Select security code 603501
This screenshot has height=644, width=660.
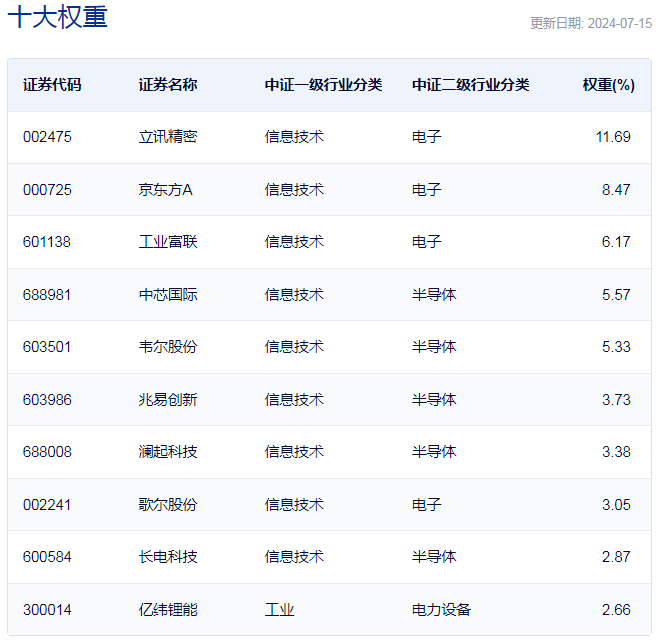(47, 347)
